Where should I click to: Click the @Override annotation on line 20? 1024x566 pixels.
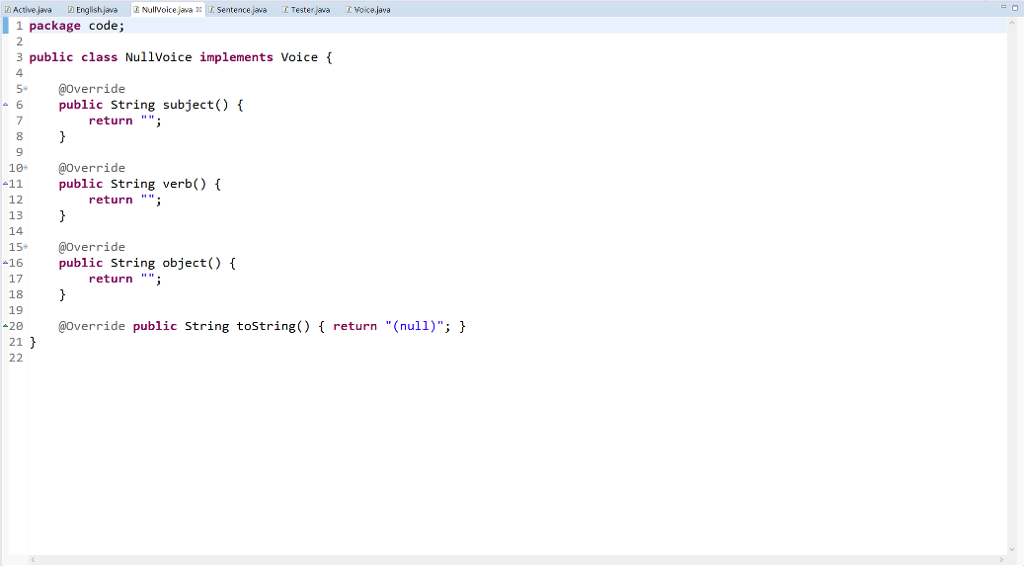point(91,326)
